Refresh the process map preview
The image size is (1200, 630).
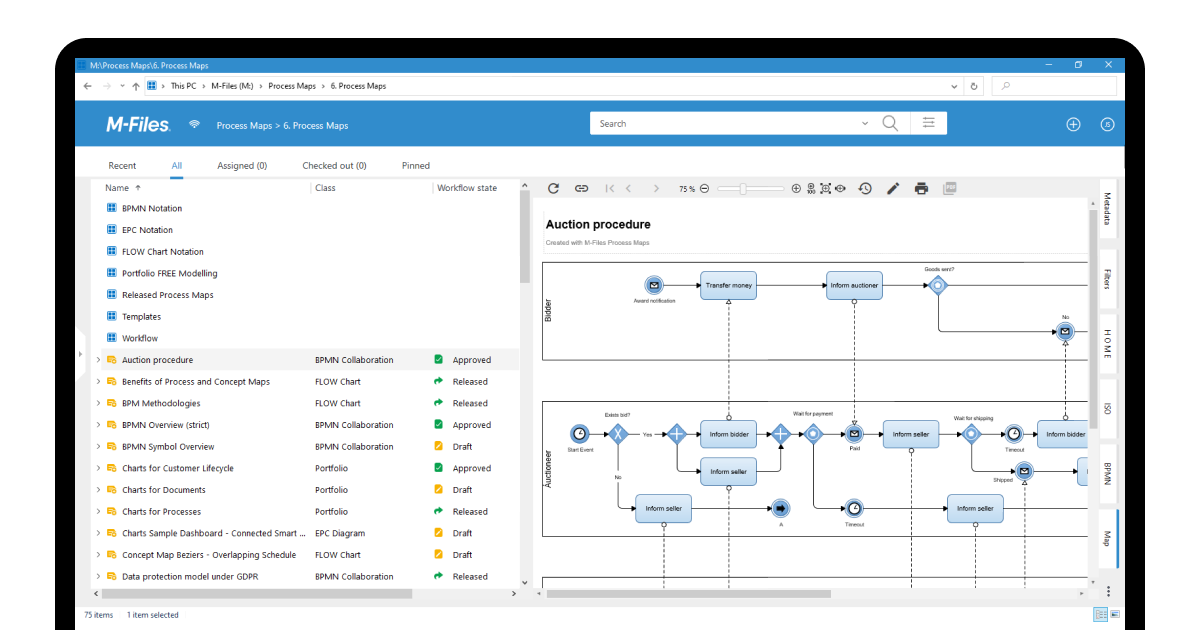click(x=553, y=188)
